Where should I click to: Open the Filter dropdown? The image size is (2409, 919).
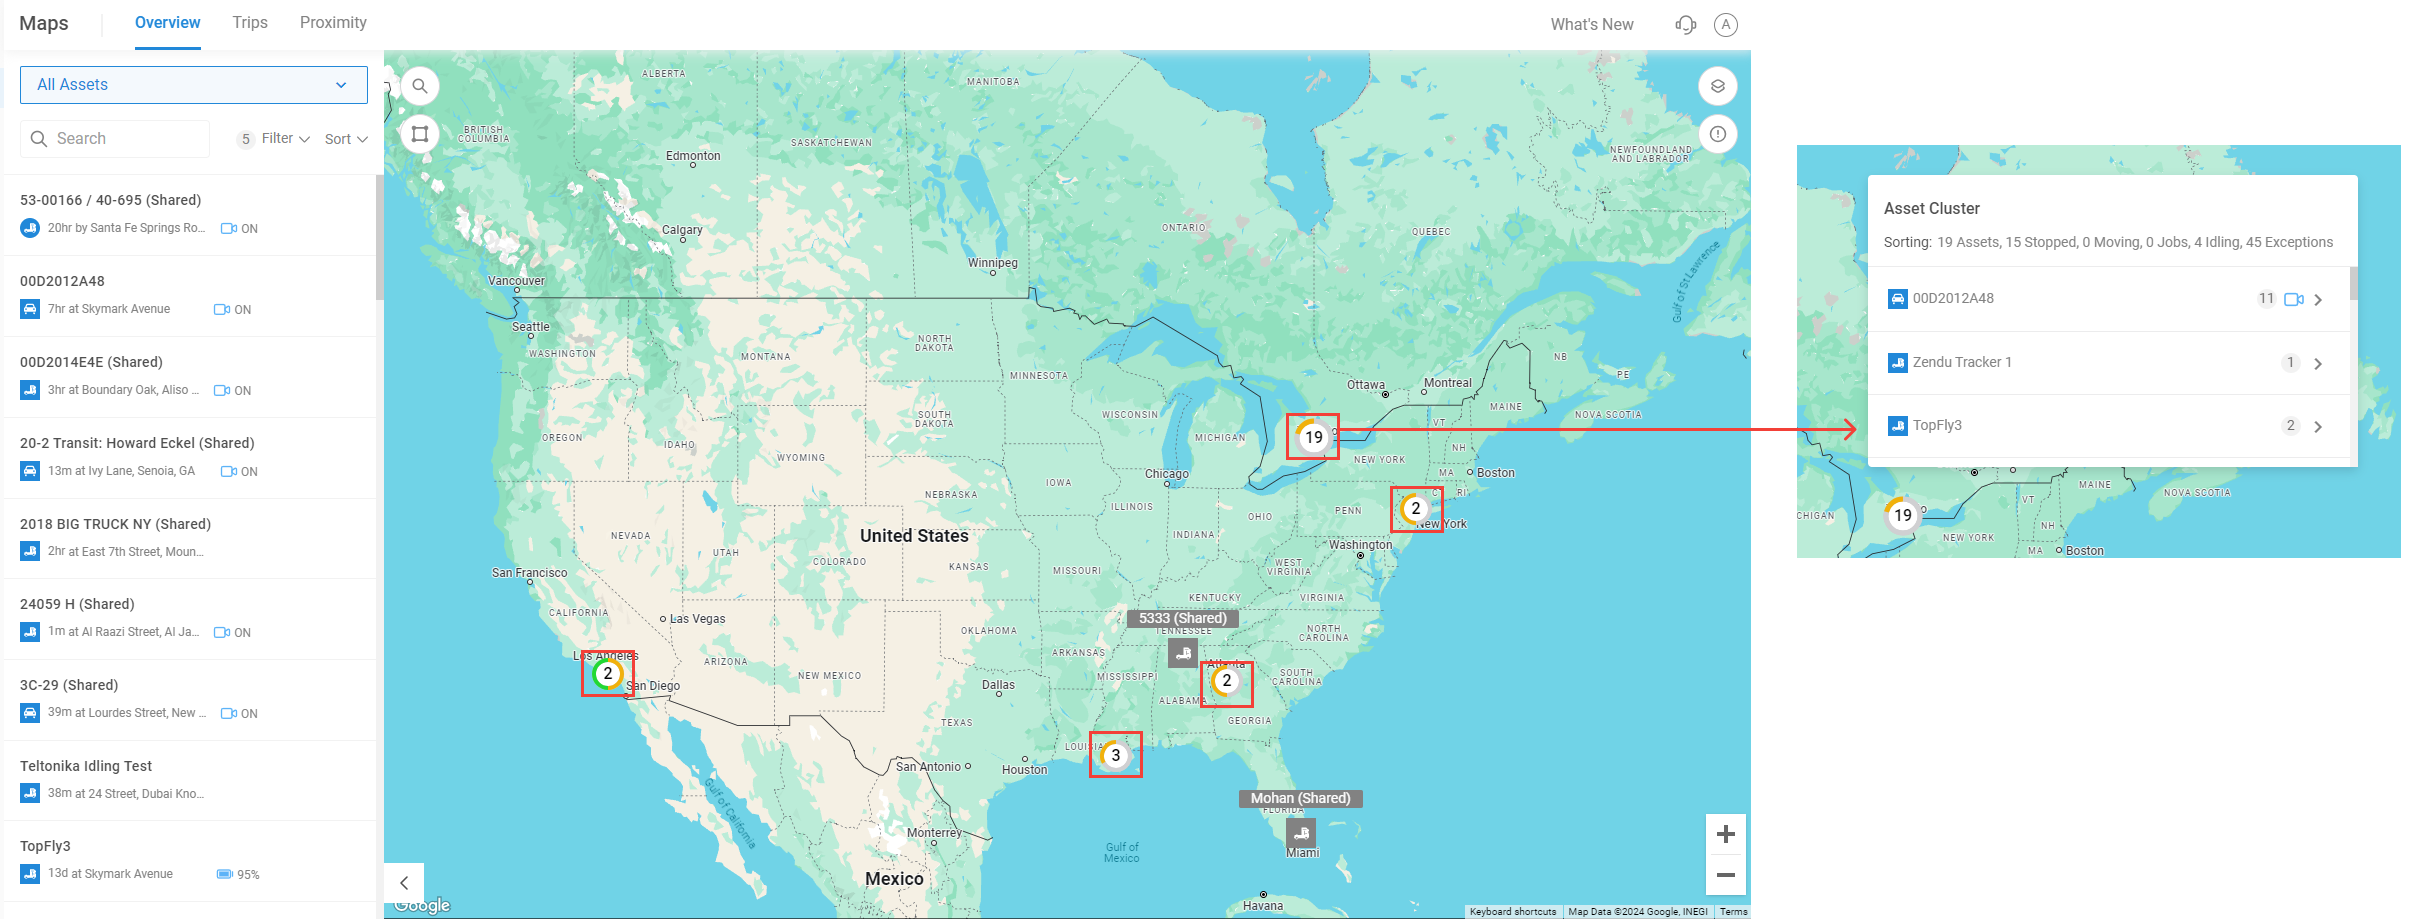[286, 139]
